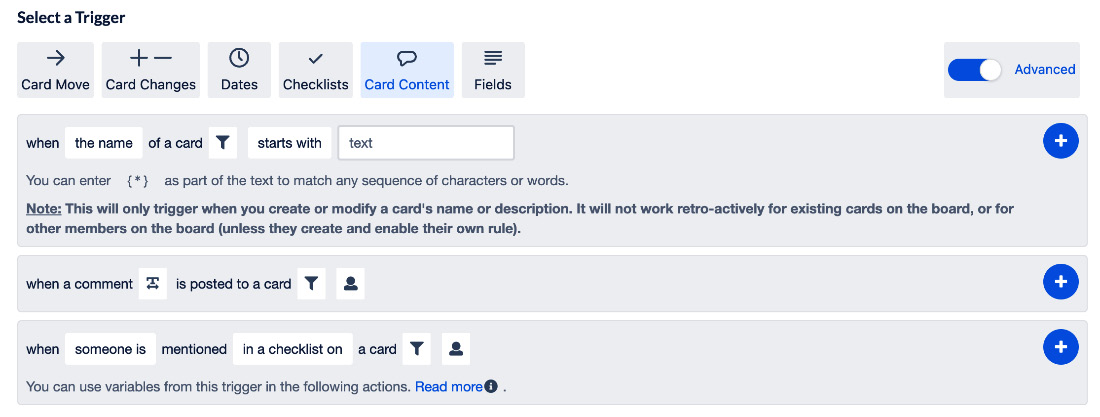Change 'the name' selector option
The height and width of the screenshot is (417, 1100).
(x=104, y=143)
